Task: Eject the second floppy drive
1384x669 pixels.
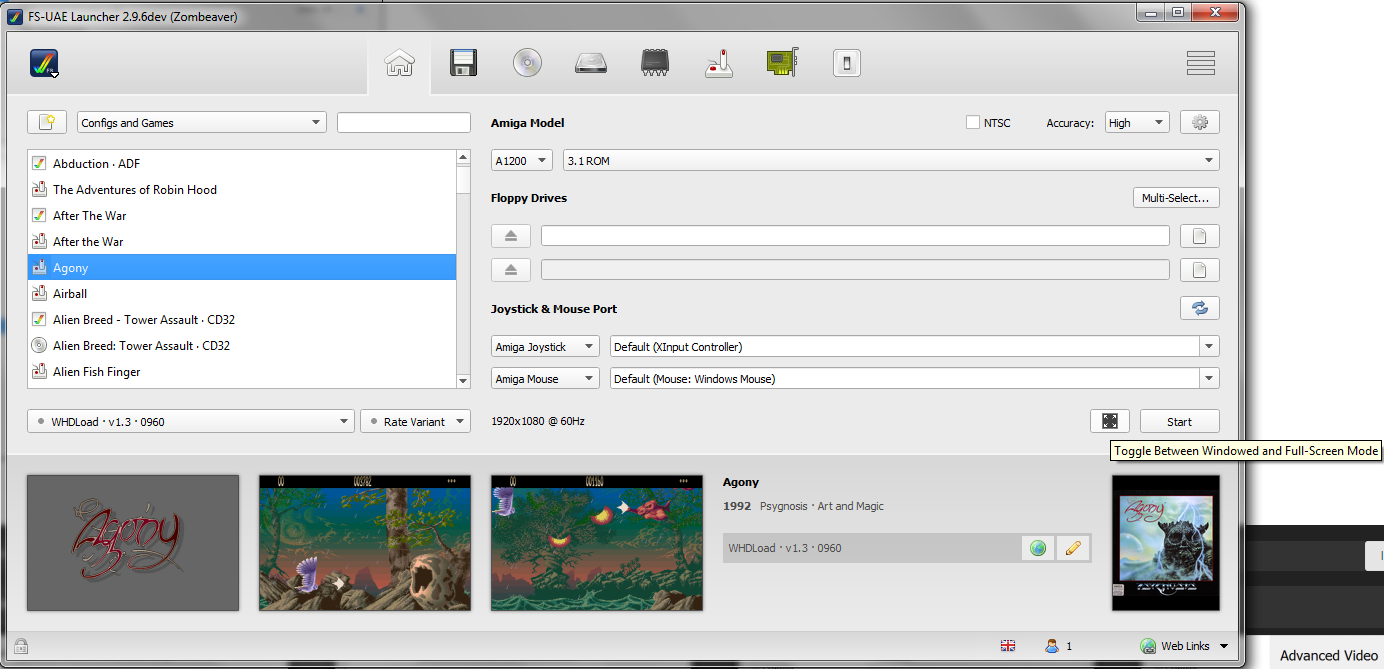Action: coord(510,270)
